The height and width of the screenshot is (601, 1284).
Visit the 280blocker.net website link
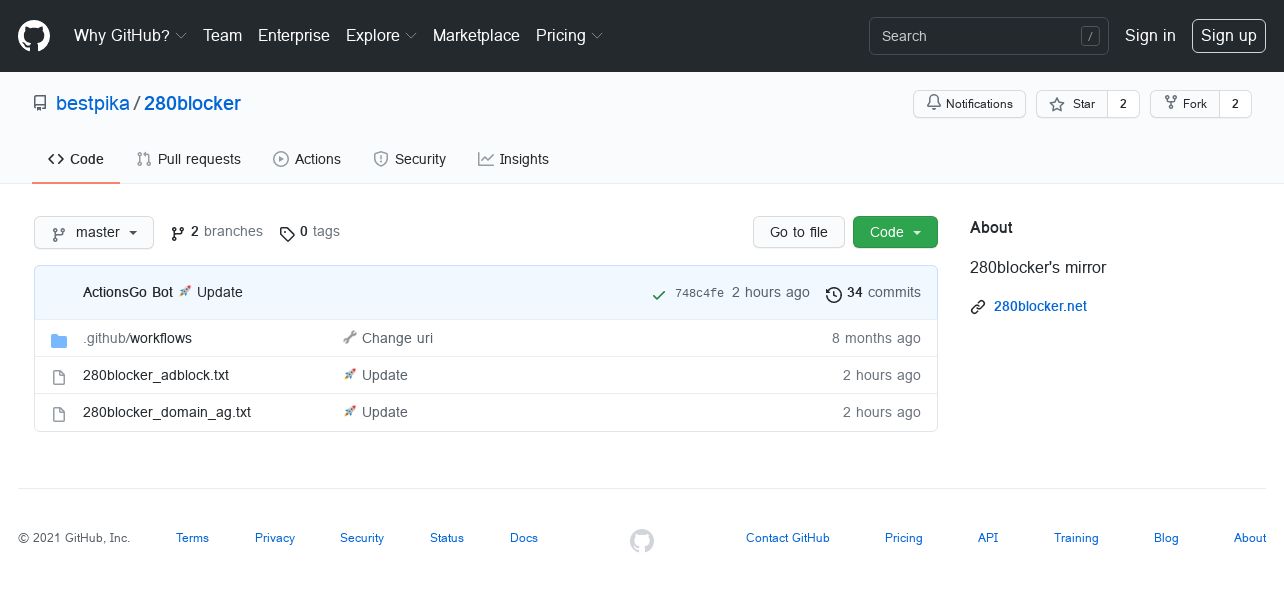pos(1040,307)
